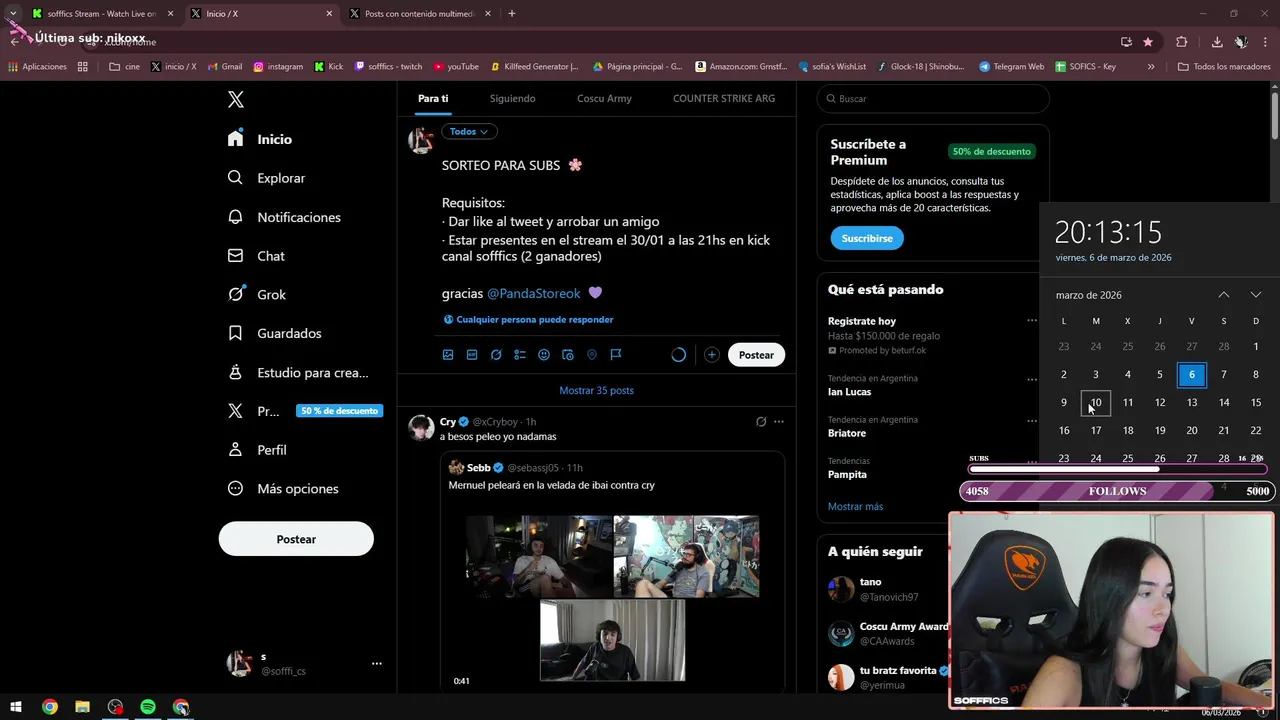1280x720 pixels.
Task: Switch to Posts con contenido multimedia tab
Action: pyautogui.click(x=422, y=14)
